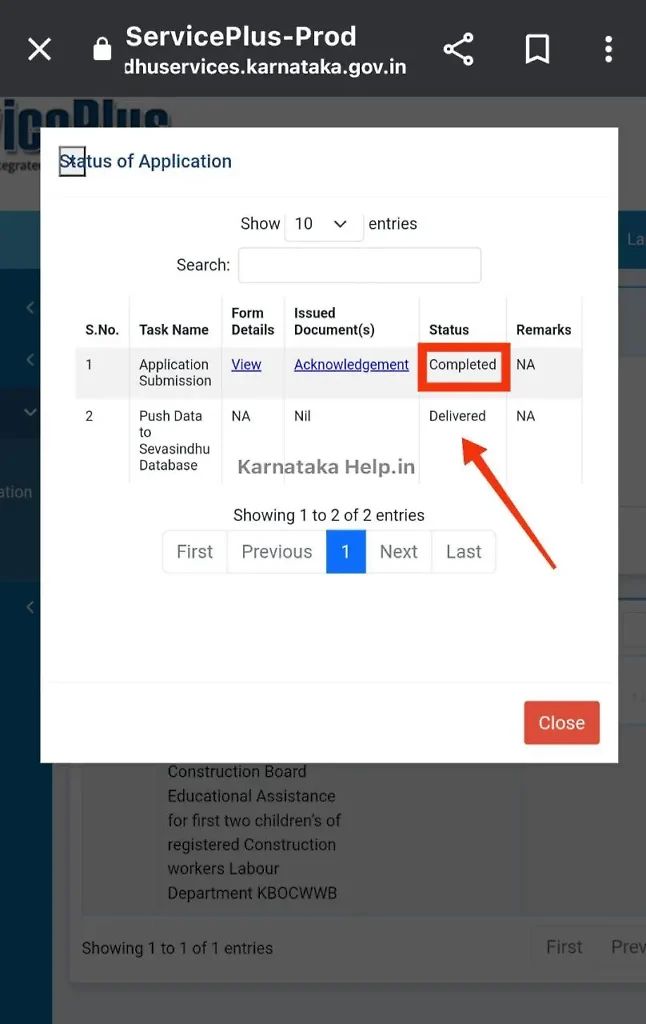This screenshot has width=646, height=1024.
Task: Open the entries per page dropdown
Action: click(323, 224)
